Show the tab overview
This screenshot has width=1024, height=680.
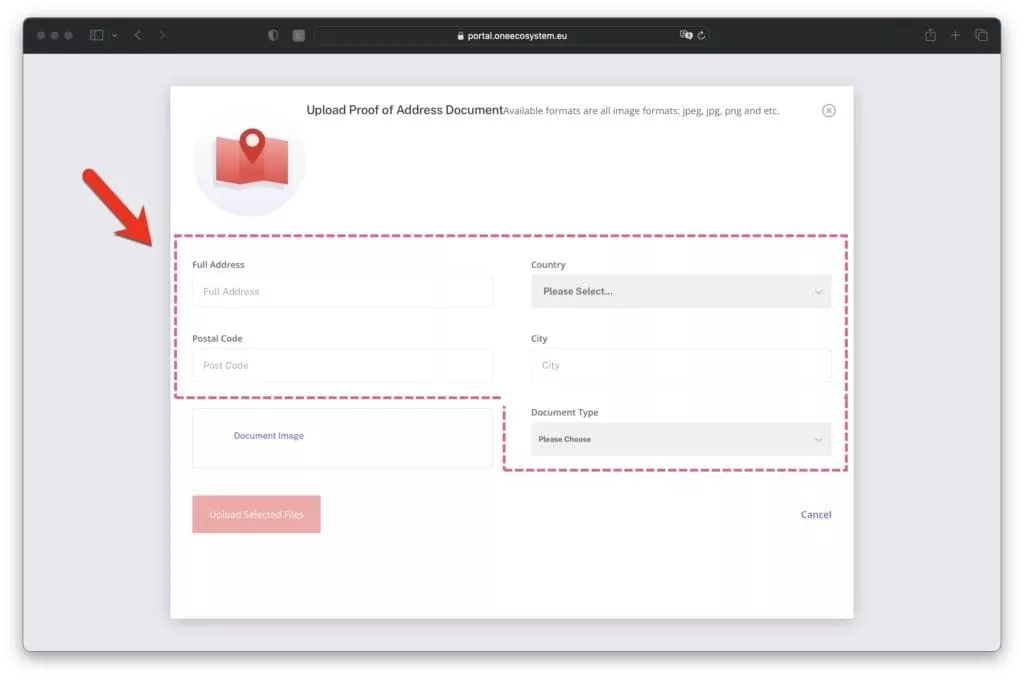pyautogui.click(x=981, y=35)
